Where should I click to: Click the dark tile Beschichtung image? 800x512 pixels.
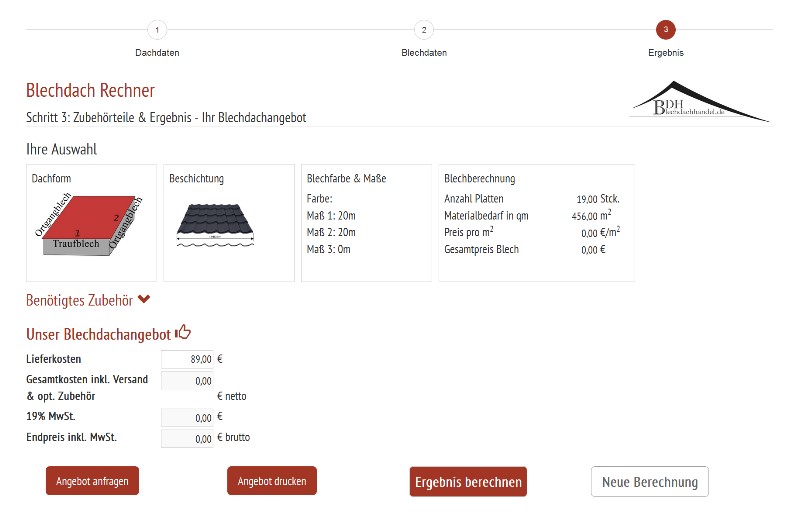click(217, 223)
